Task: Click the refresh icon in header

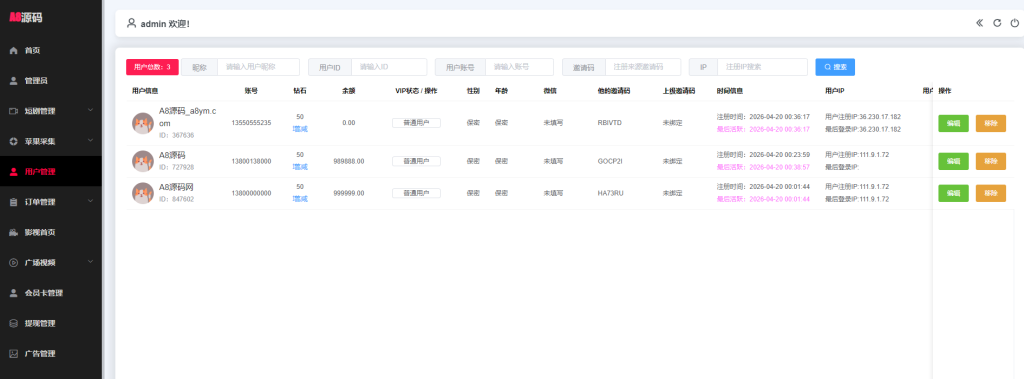Action: [x=997, y=23]
